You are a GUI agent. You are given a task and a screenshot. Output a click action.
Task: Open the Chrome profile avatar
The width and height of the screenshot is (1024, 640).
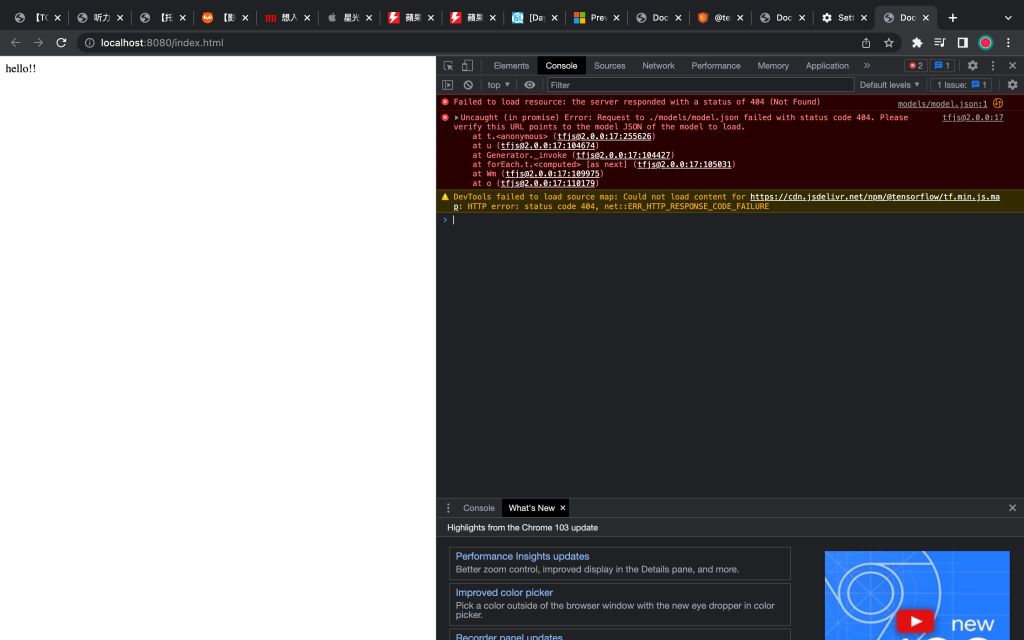(x=985, y=43)
